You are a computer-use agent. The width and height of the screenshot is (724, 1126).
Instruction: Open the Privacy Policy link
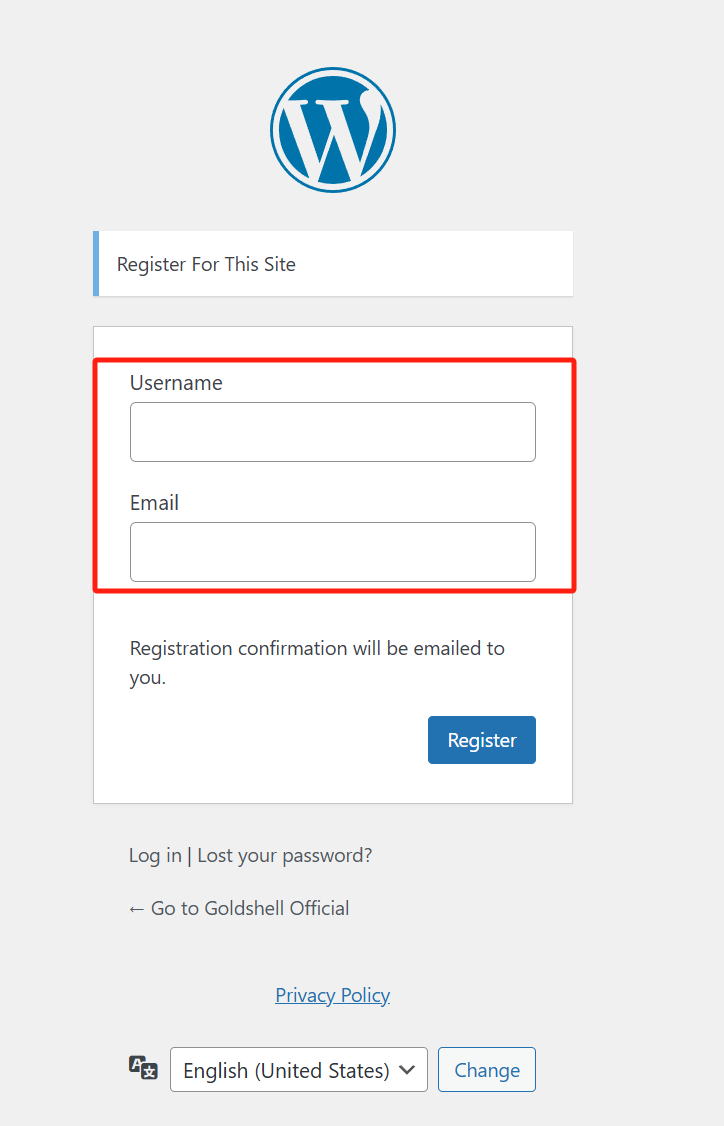tap(333, 995)
